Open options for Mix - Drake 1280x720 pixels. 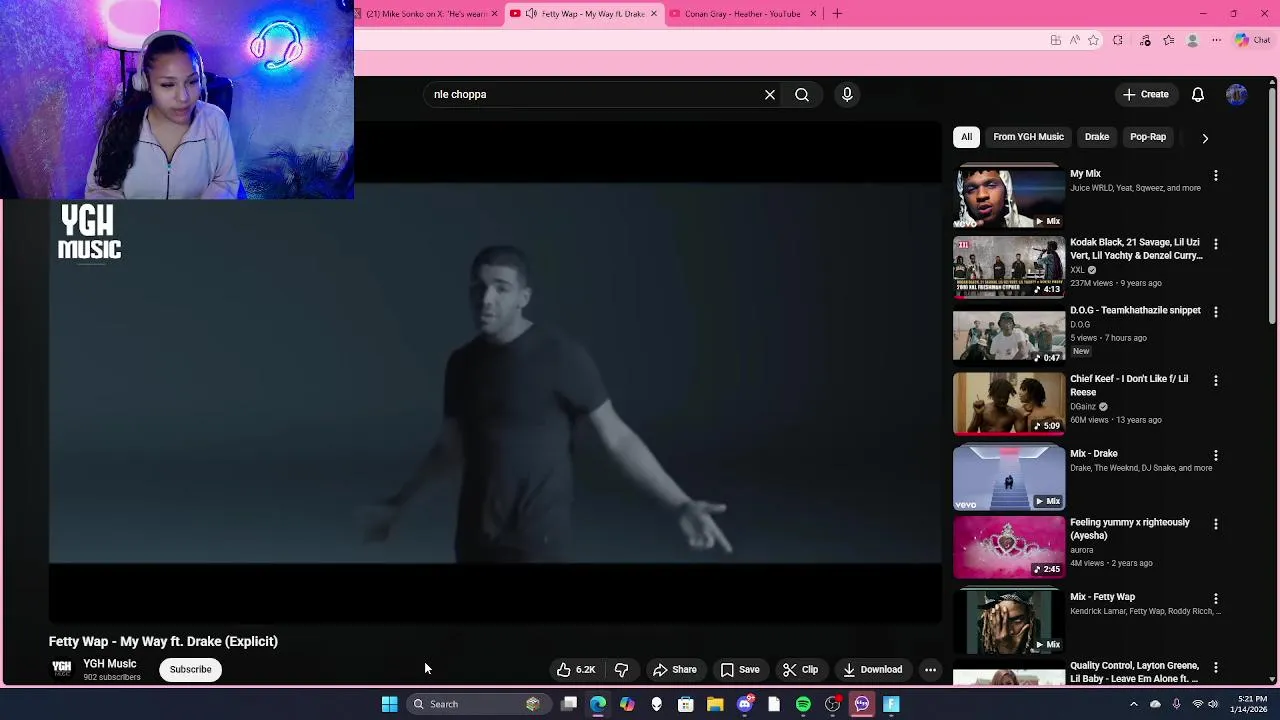(x=1216, y=455)
